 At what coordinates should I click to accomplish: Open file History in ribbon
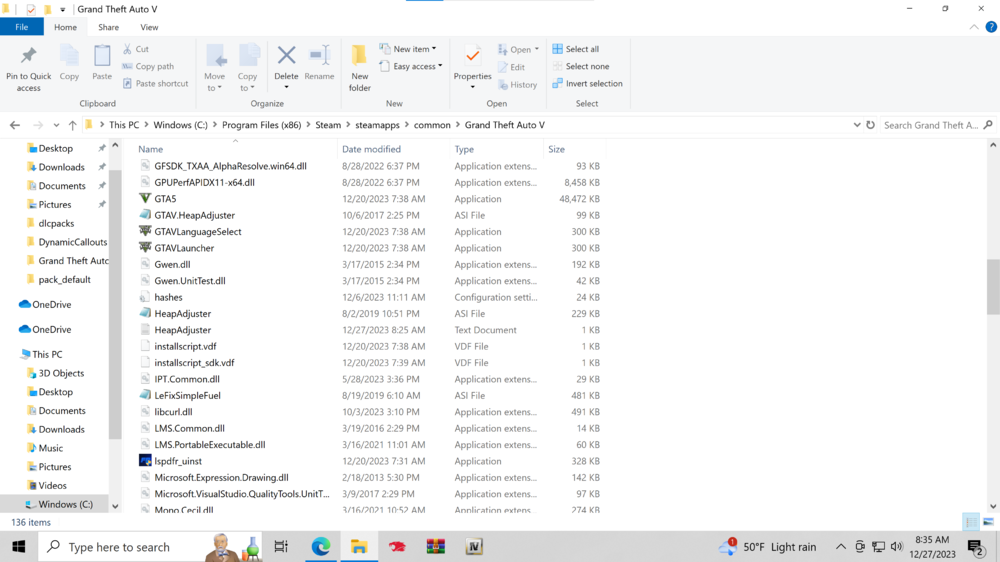pos(517,84)
